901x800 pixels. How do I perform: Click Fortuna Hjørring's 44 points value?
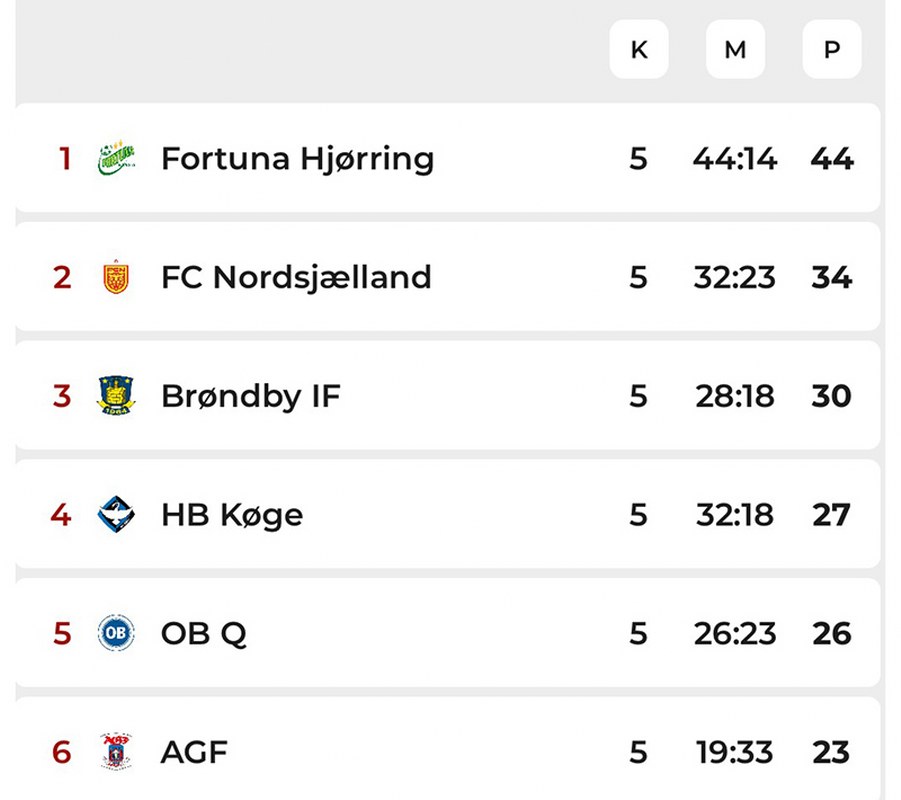pos(831,158)
